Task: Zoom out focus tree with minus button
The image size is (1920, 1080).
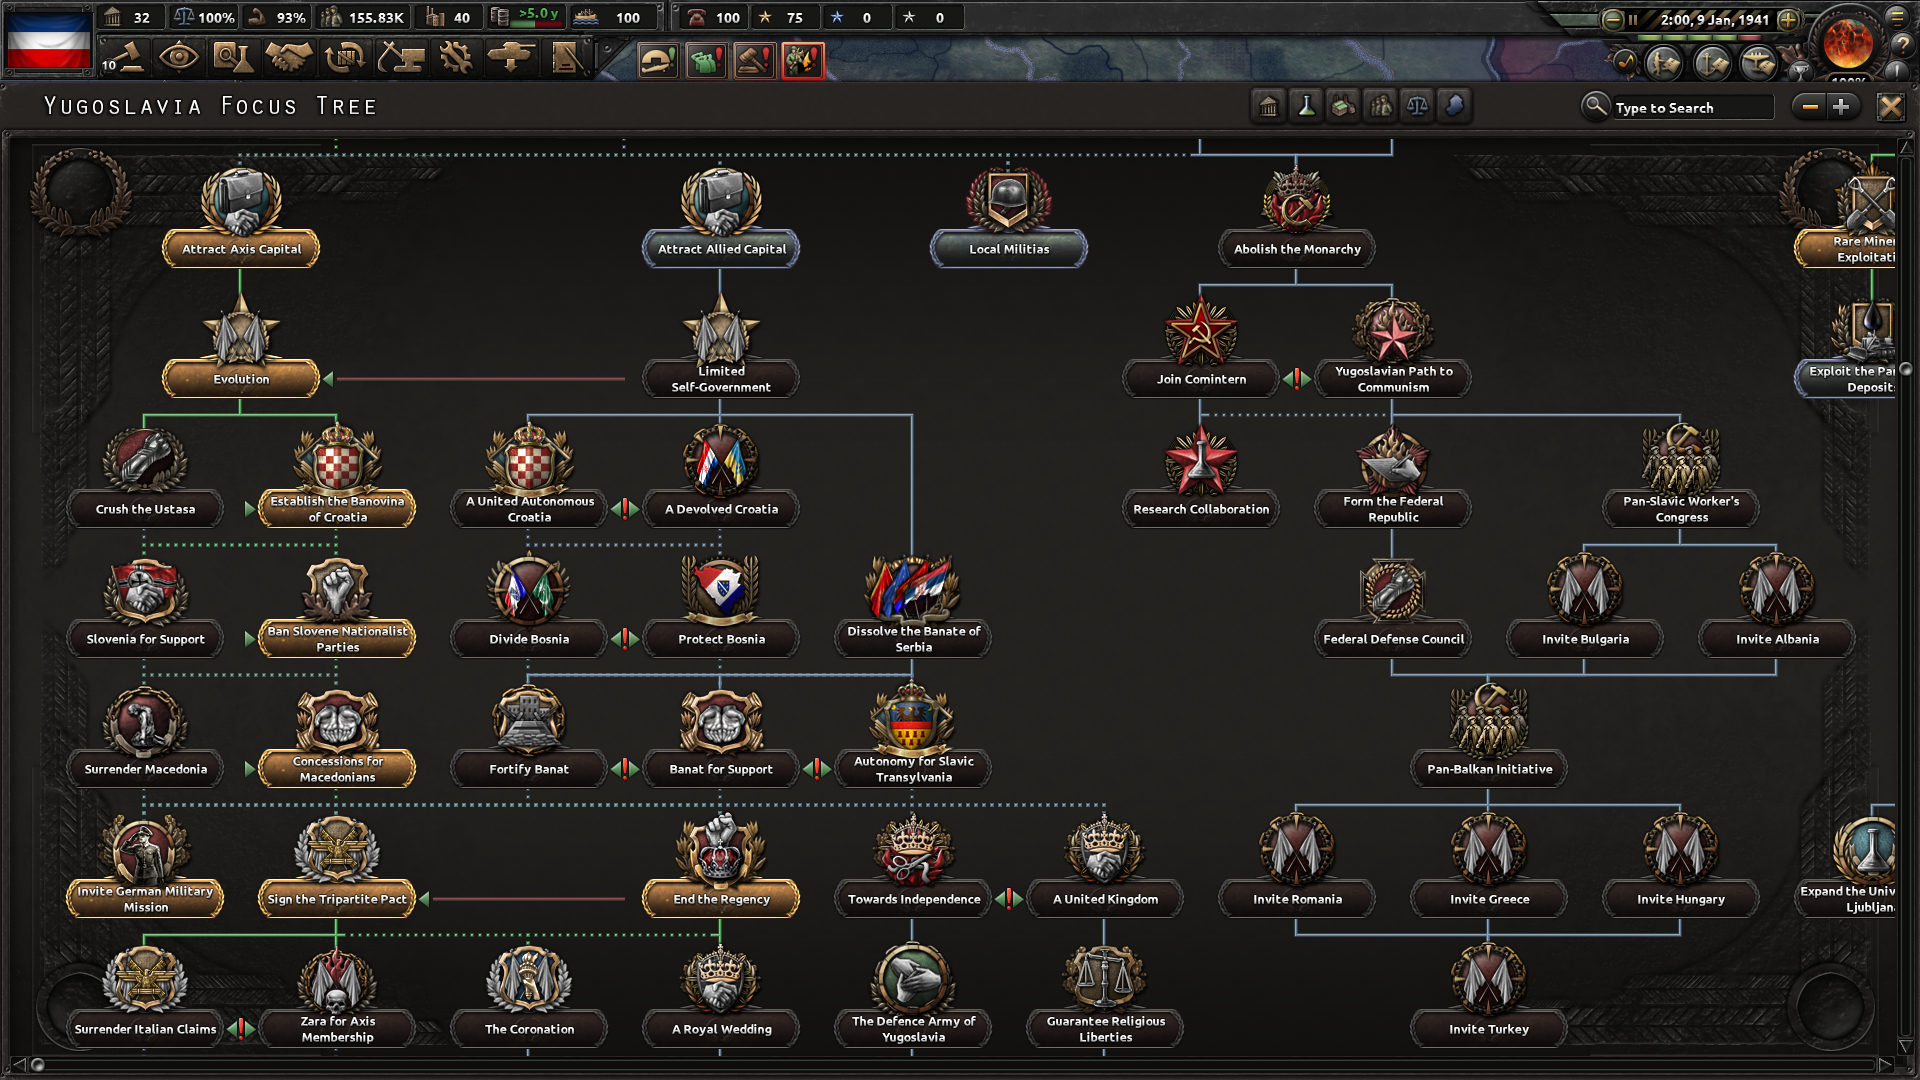Action: click(x=1809, y=106)
